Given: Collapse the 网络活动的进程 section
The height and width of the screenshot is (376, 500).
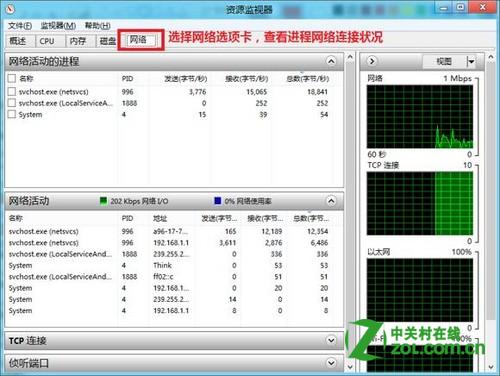Looking at the screenshot, I should pyautogui.click(x=331, y=61).
